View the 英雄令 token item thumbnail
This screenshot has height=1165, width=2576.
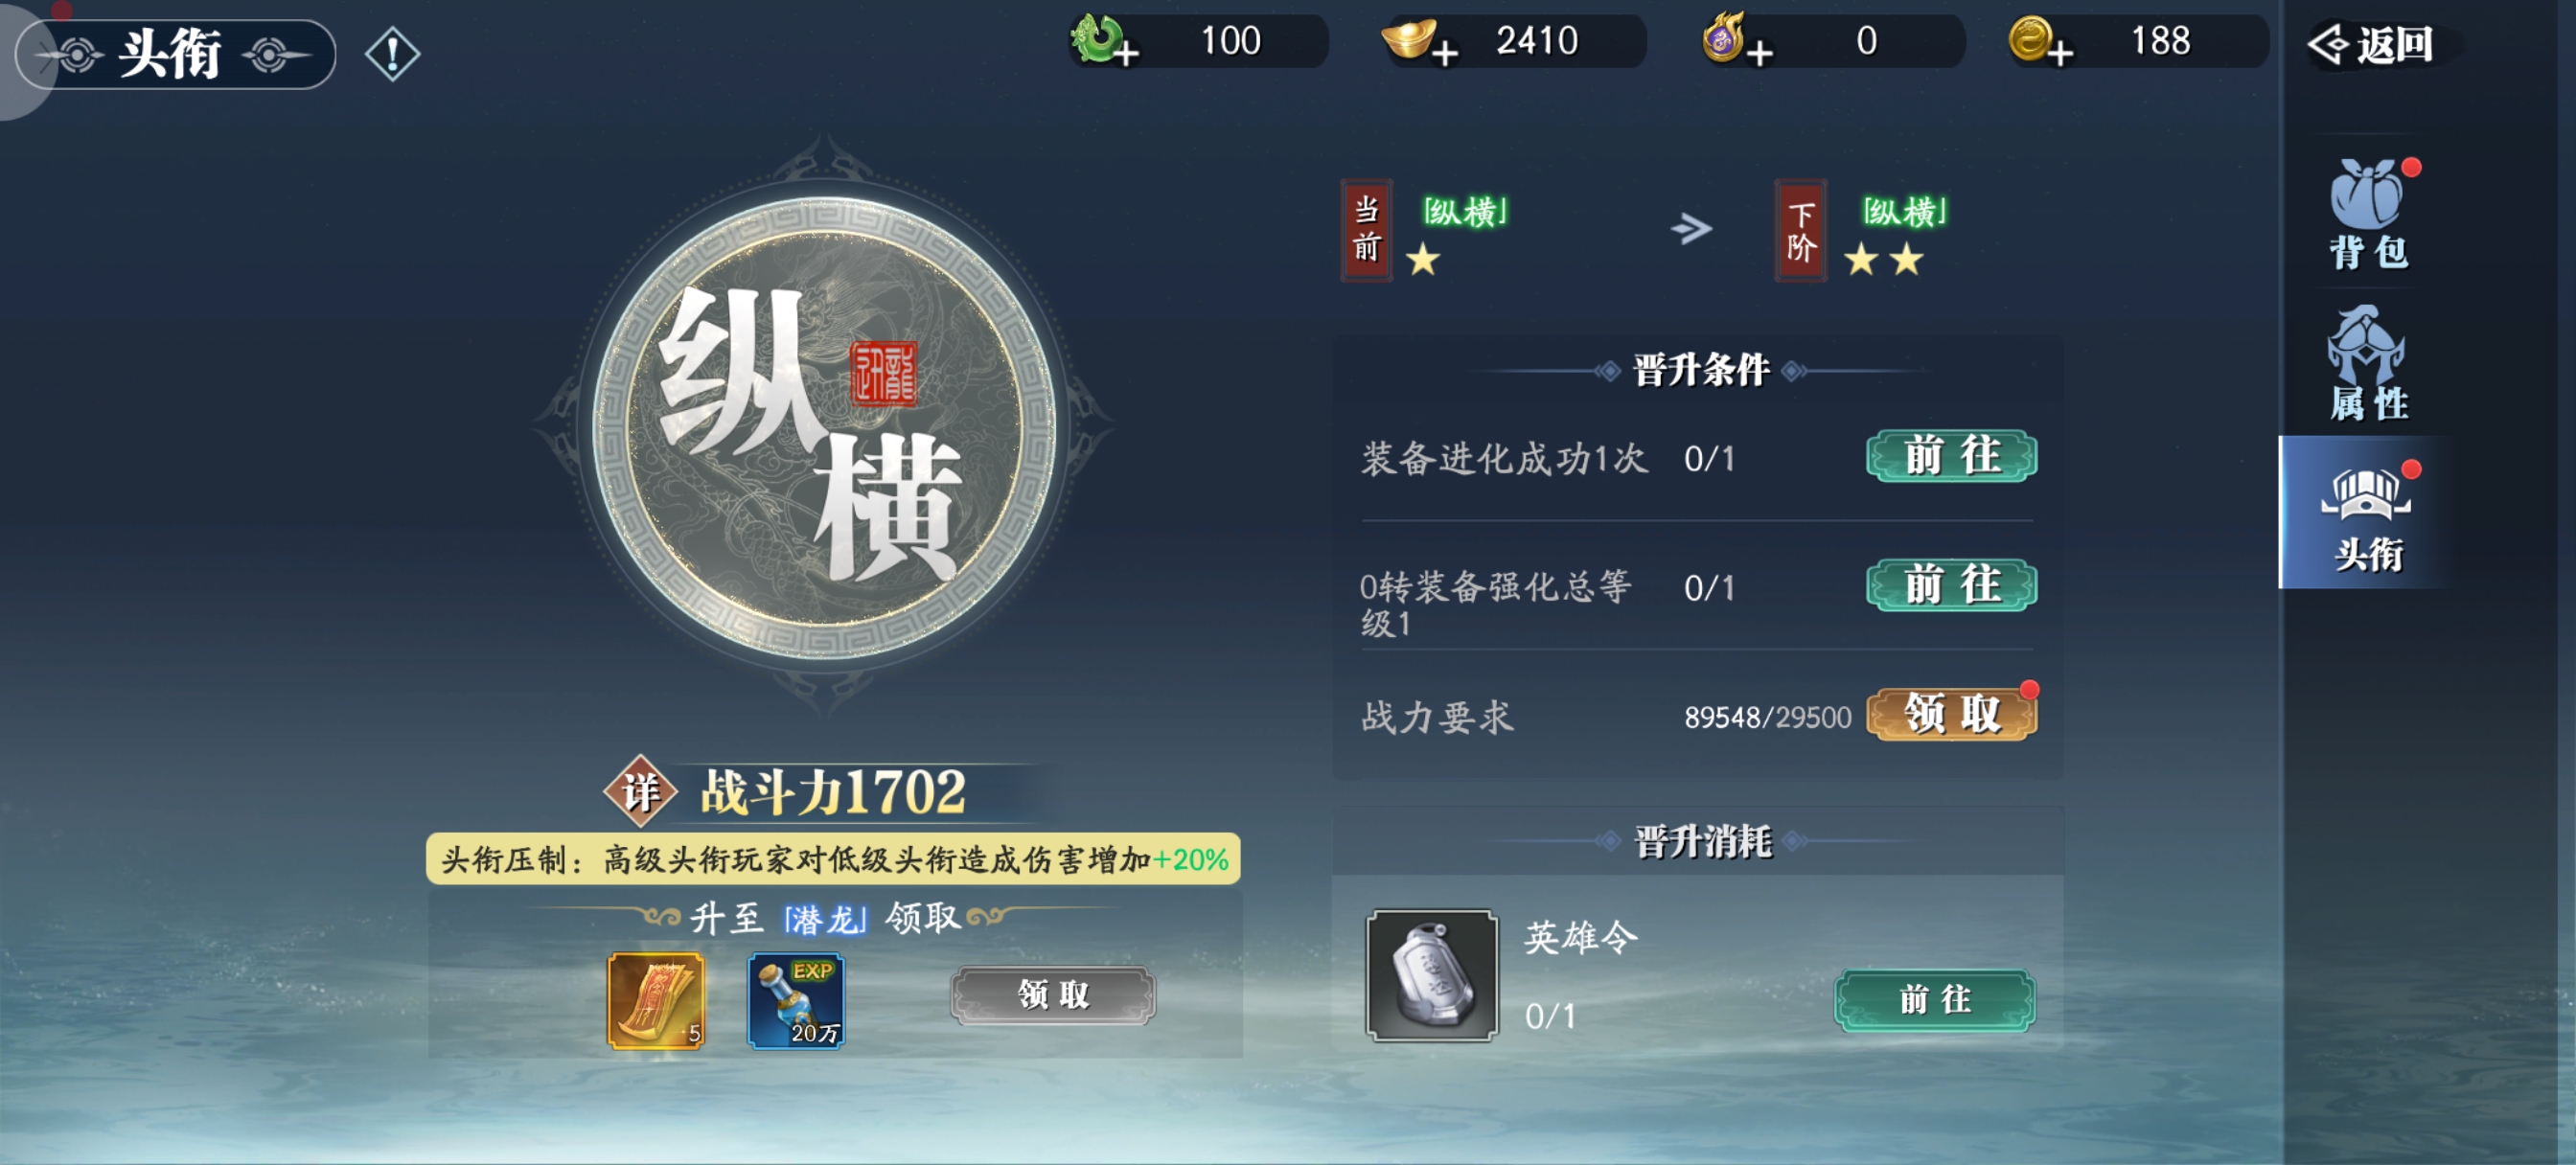tap(1431, 975)
